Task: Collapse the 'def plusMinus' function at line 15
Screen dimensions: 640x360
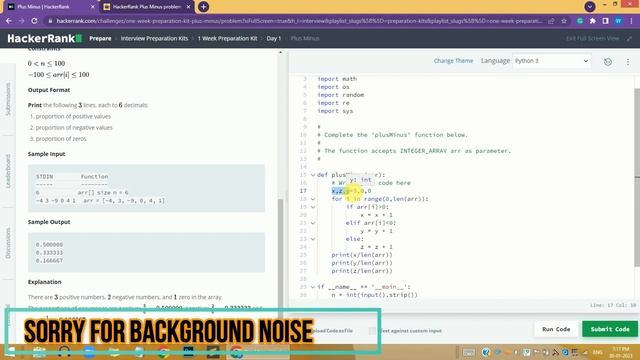Action: (313, 175)
